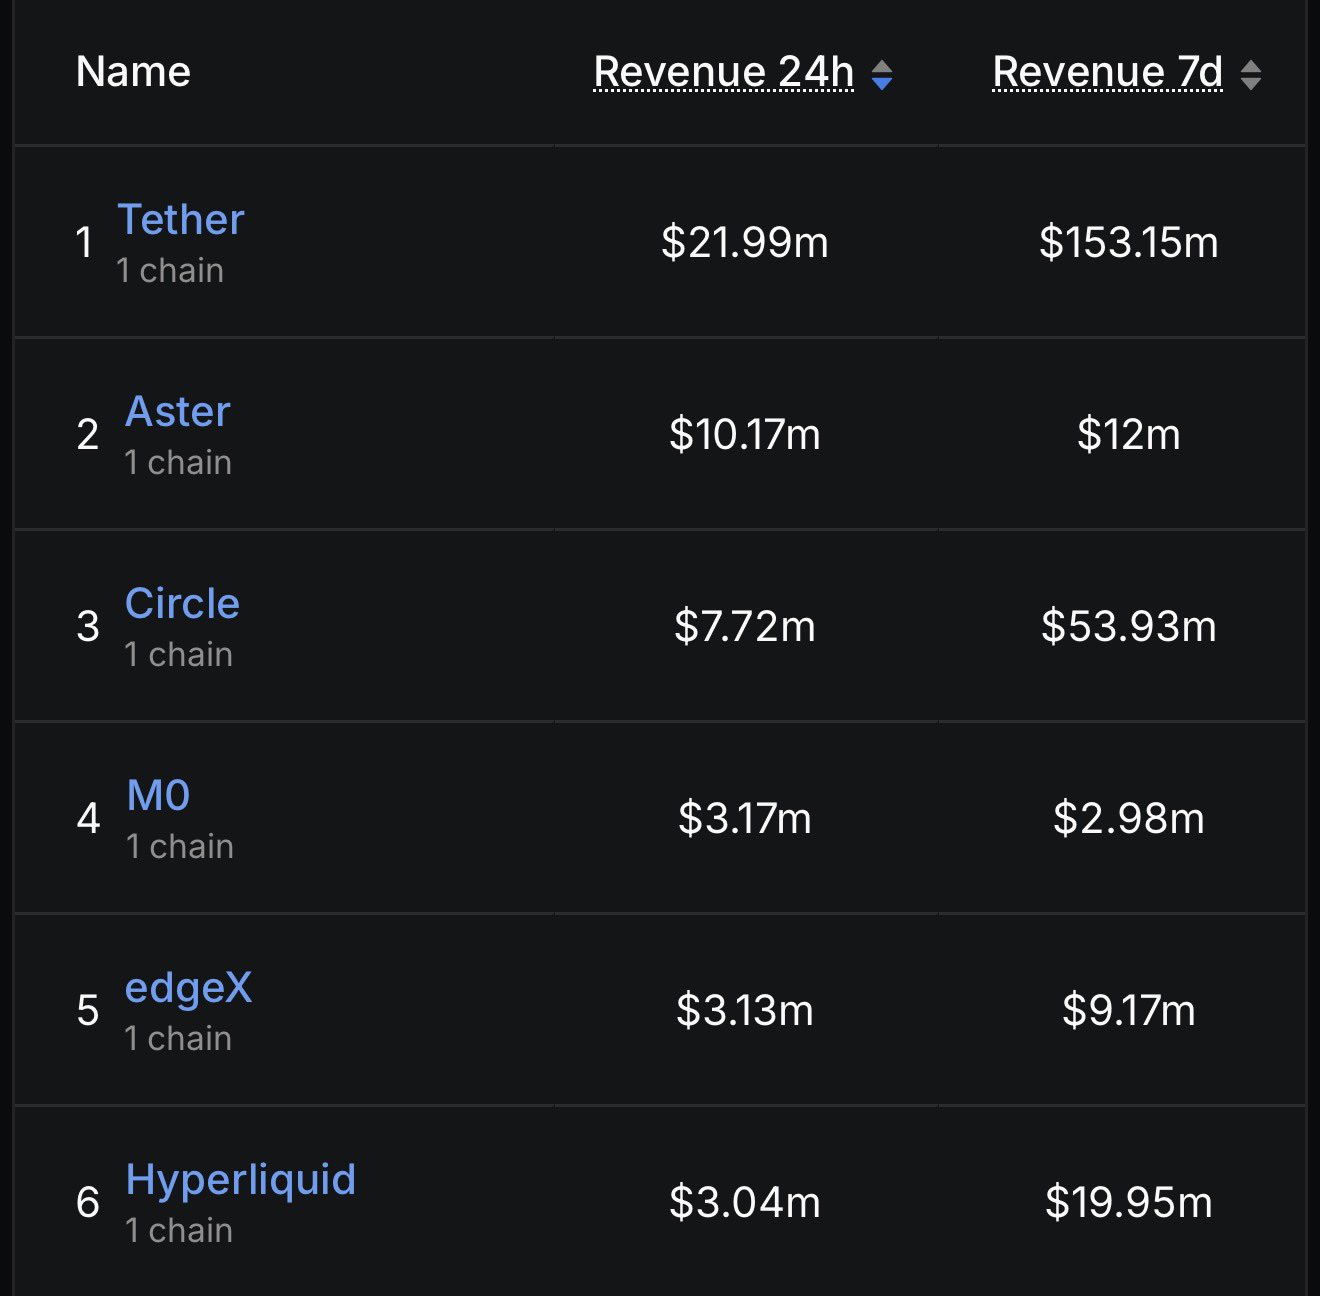Click the '1 chain' label under Hyperliquid
Screen dimensions: 1320x1296
(179, 1230)
